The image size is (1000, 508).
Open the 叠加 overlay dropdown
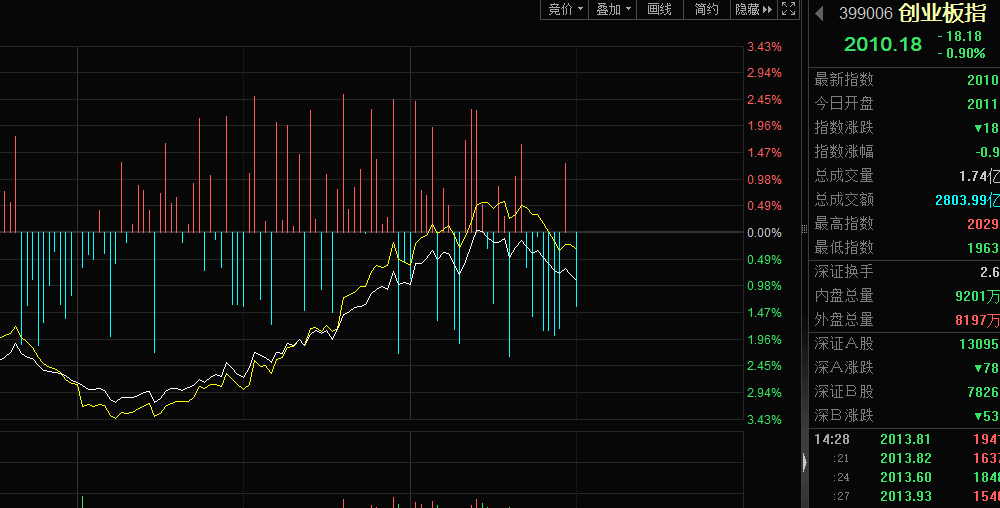[x=614, y=9]
